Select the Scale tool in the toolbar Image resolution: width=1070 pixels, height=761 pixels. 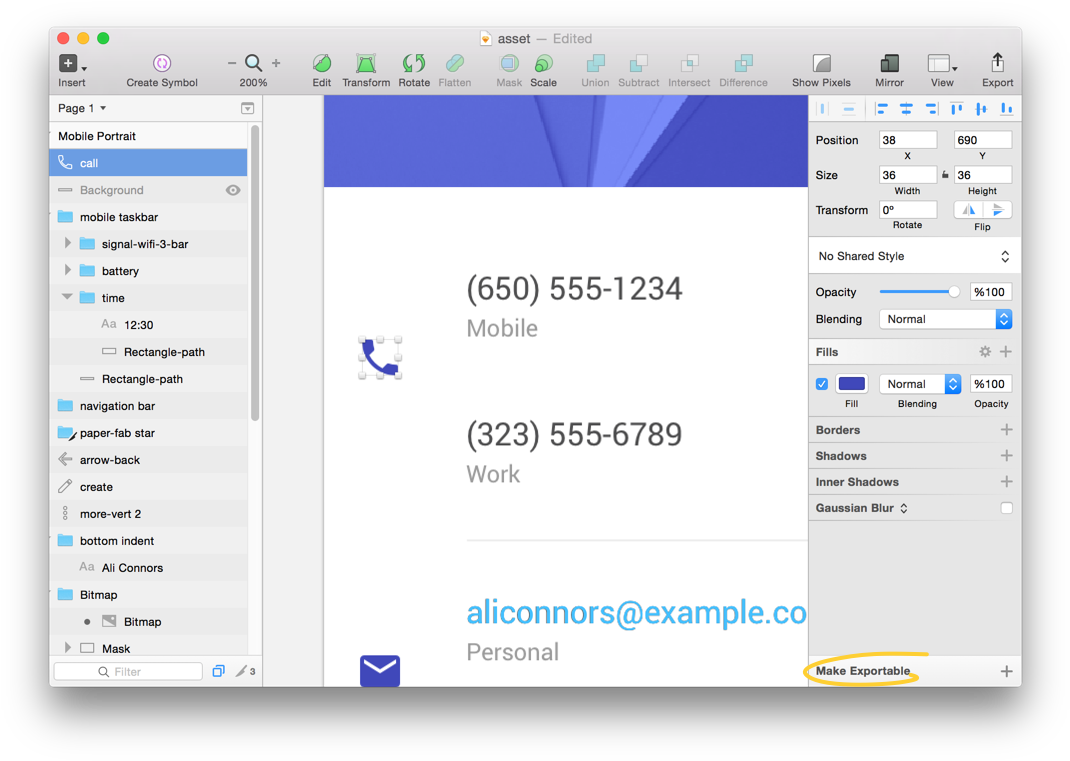point(544,63)
